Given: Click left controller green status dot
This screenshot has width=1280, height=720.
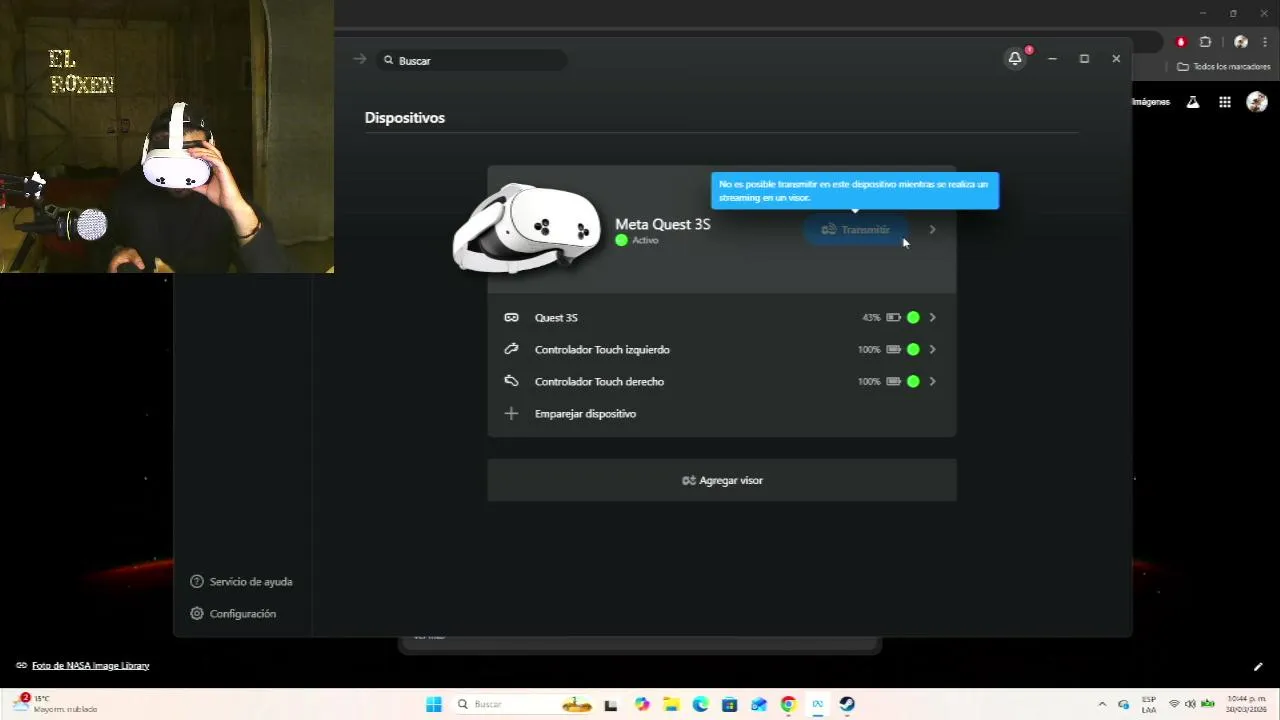Looking at the screenshot, I should coord(913,349).
